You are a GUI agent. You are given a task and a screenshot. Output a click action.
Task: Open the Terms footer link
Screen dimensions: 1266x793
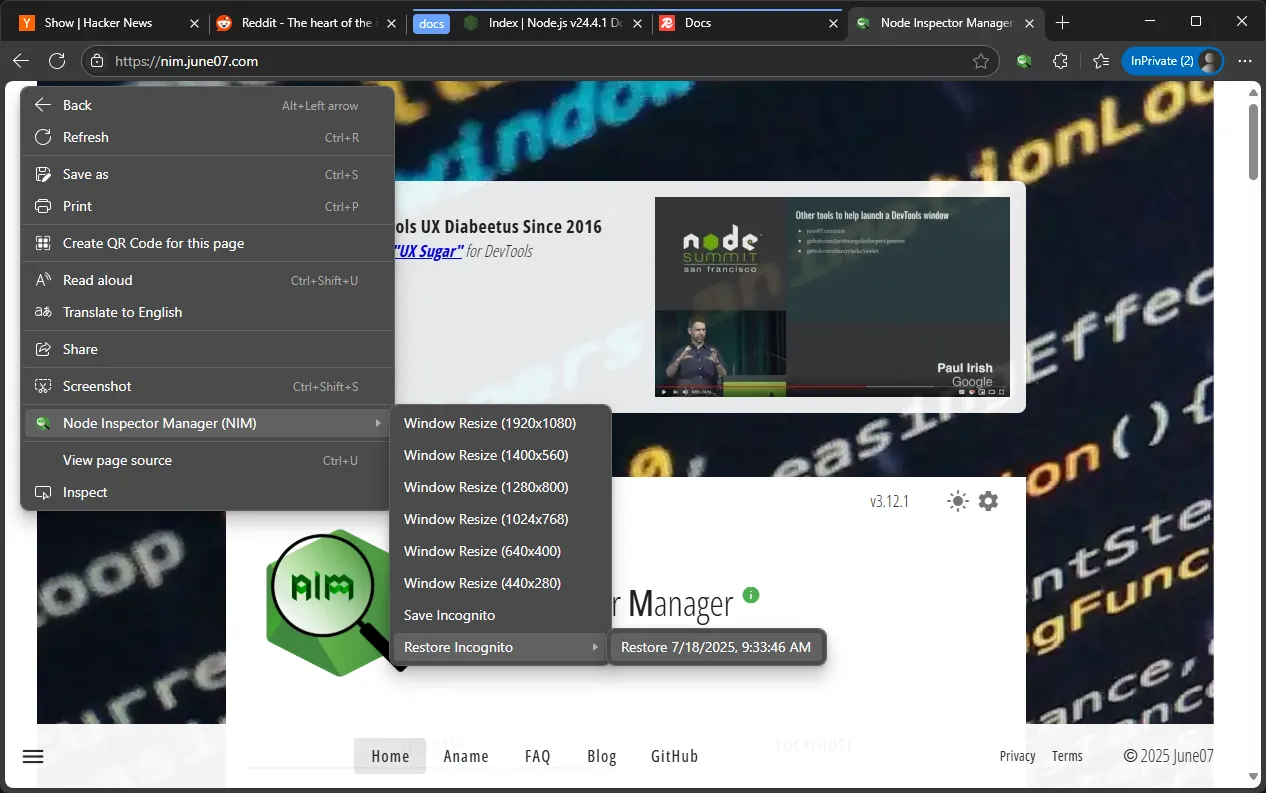[x=1067, y=756]
